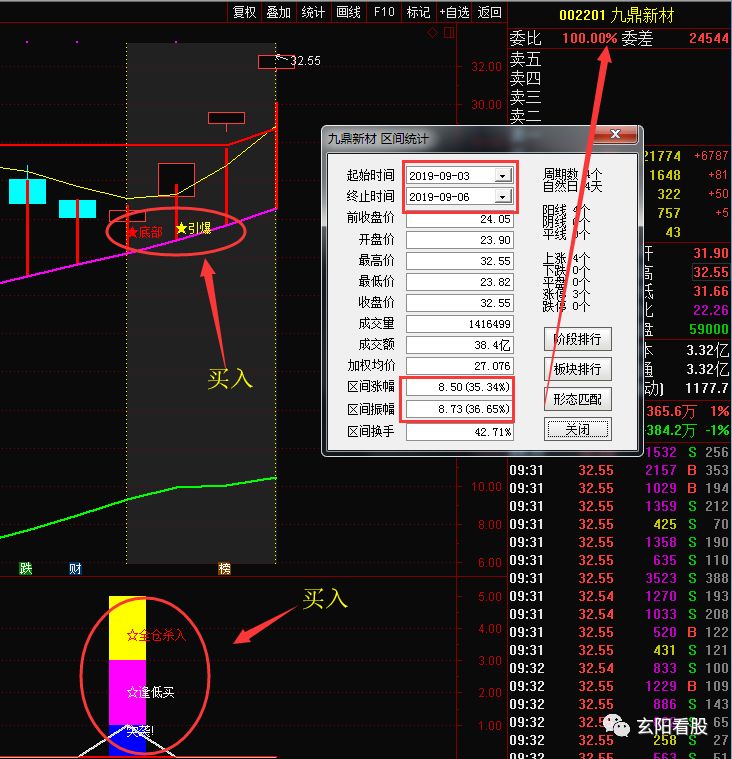Click the stock title 002201 九鼎新材
Viewport: 732px width, 759px height.
[616, 15]
